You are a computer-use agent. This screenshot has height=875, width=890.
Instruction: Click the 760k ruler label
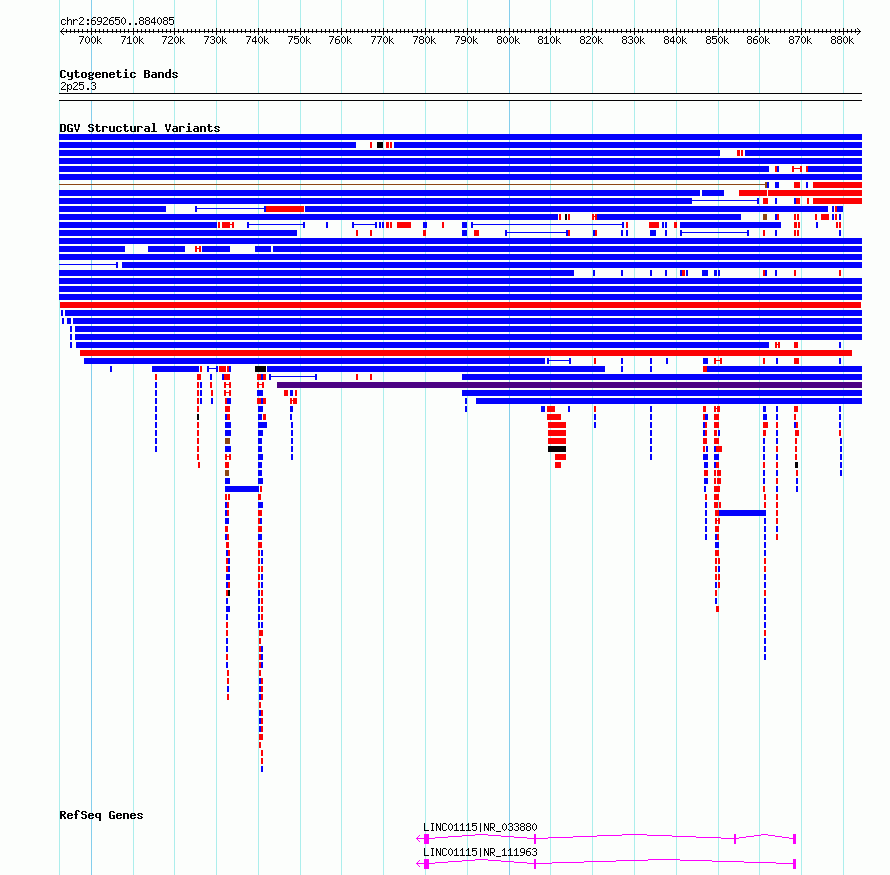tap(340, 41)
